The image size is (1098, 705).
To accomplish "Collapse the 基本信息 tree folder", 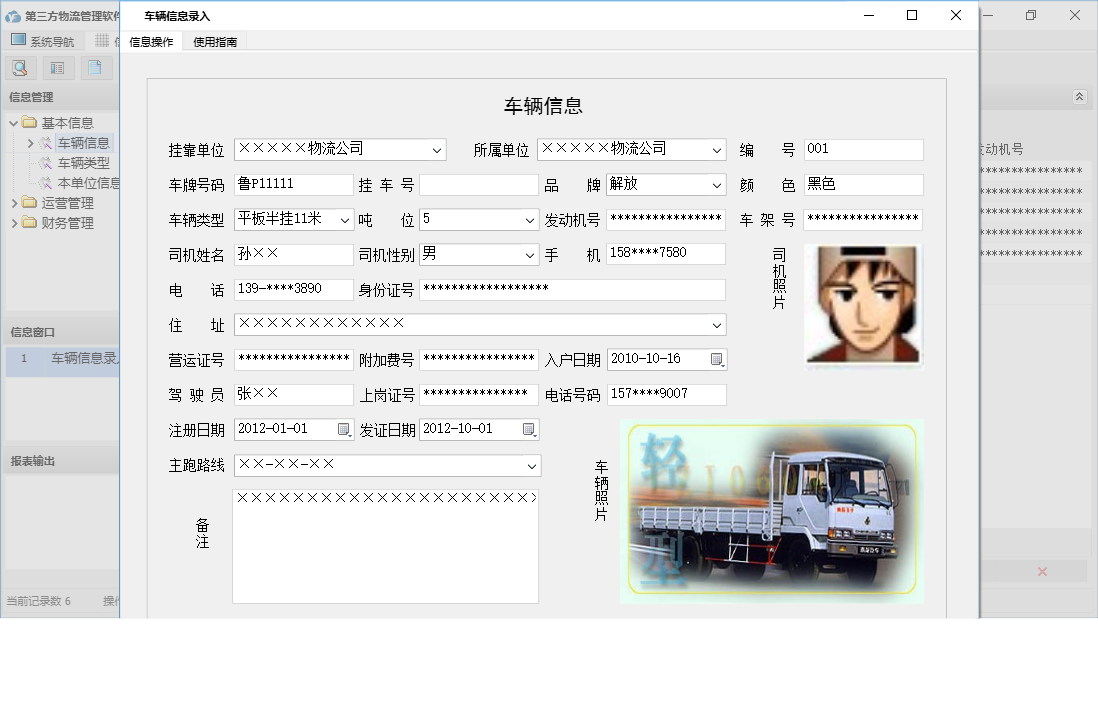I will pos(14,123).
